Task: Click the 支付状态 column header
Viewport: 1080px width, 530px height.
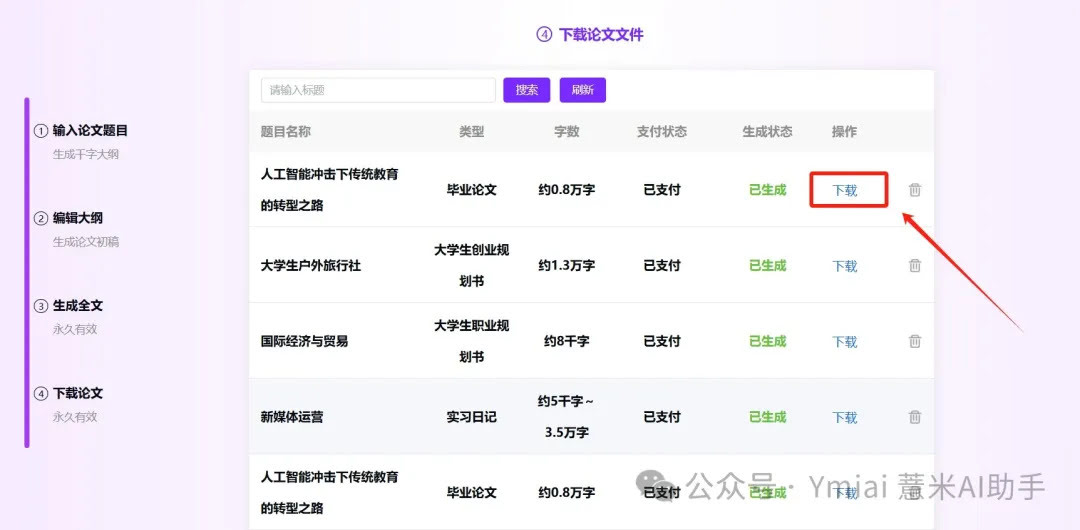Action: tap(662, 132)
